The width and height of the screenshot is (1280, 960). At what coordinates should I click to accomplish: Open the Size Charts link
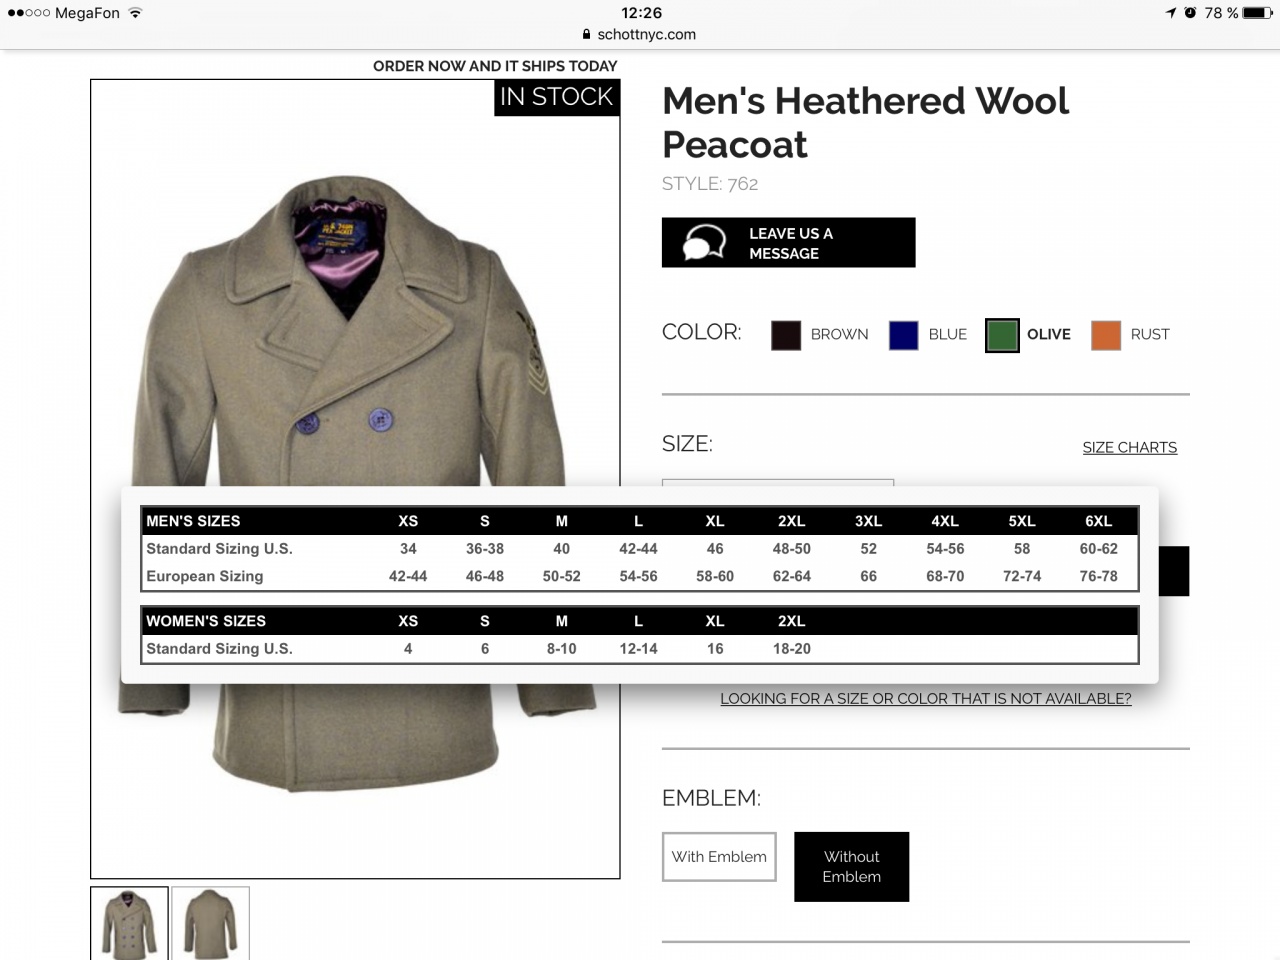pos(1130,447)
